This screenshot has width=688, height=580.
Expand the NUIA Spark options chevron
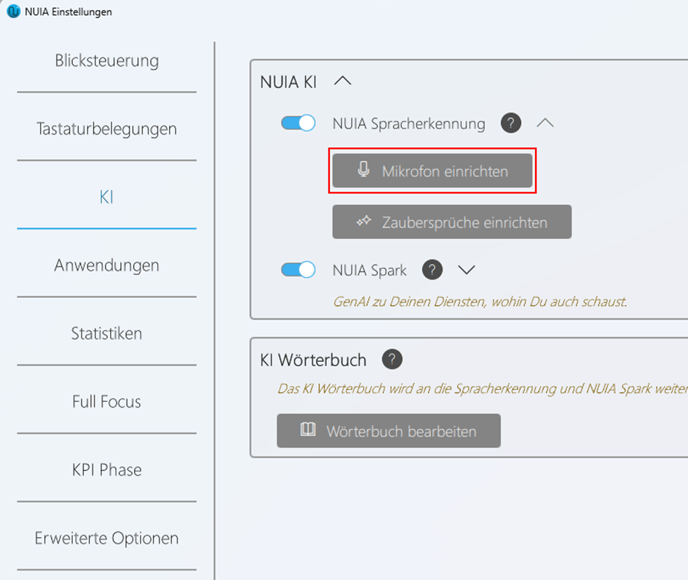tap(466, 269)
